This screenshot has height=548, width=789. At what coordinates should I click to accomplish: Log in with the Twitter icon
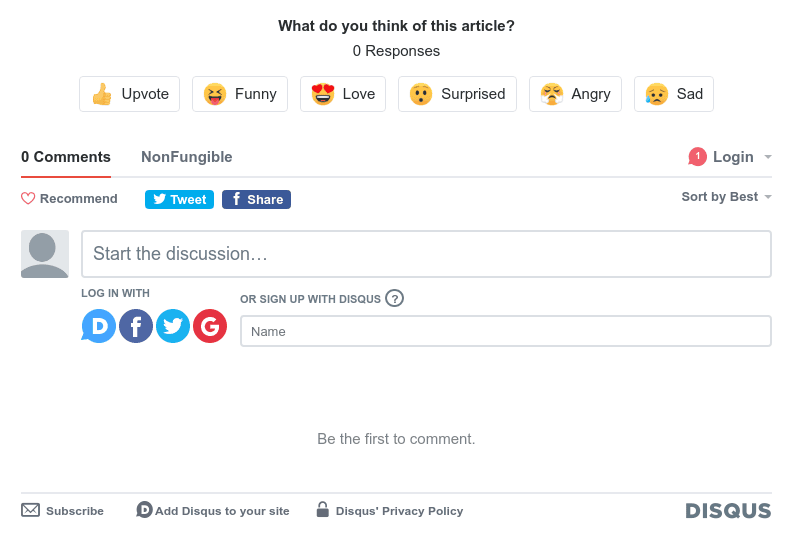(173, 326)
